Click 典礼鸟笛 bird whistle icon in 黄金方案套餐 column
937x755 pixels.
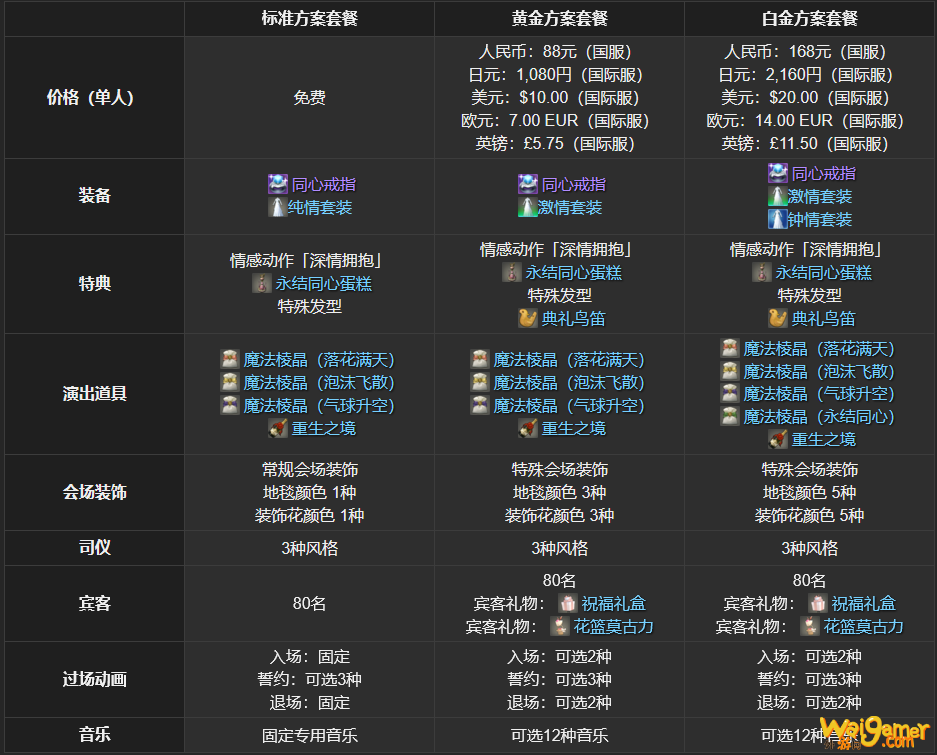click(x=528, y=319)
